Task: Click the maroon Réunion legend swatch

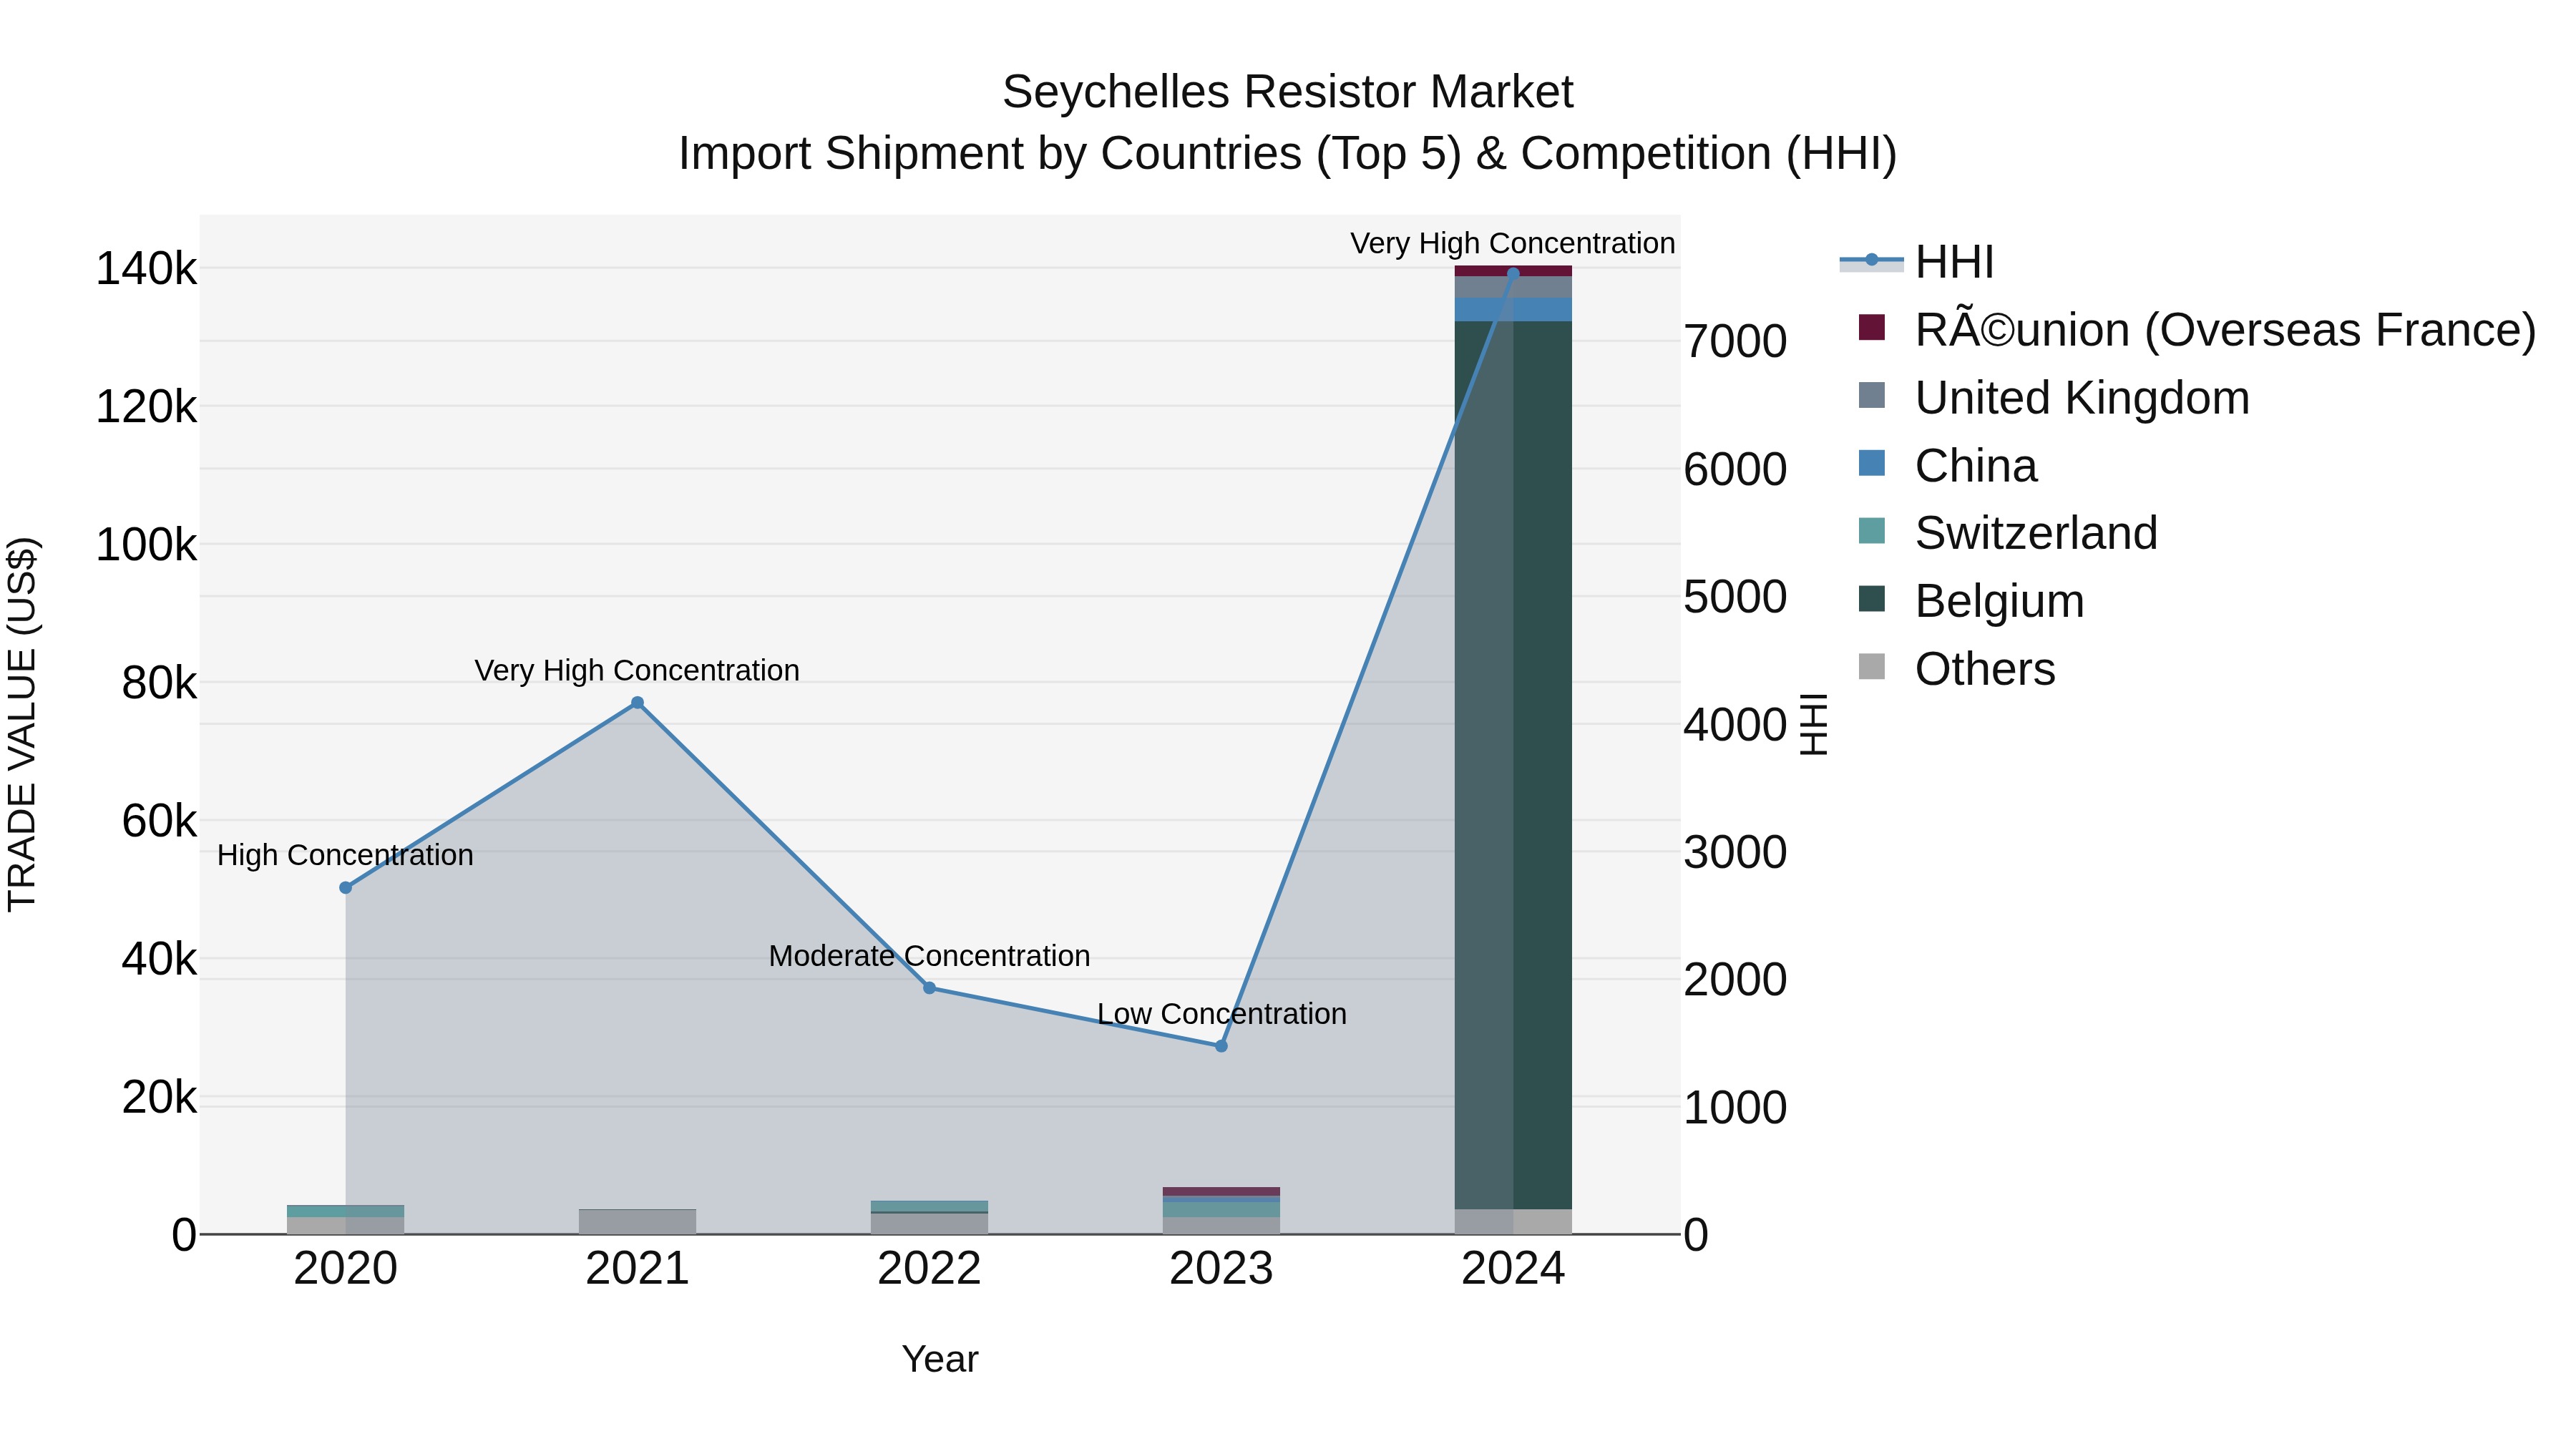Action: click(x=1871, y=328)
